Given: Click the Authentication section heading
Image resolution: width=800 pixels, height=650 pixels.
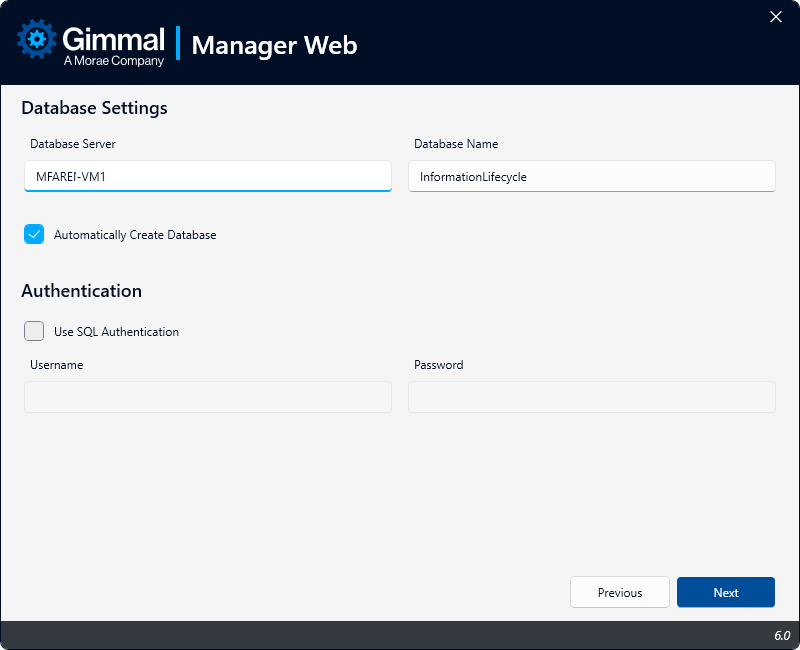Looking at the screenshot, I should [81, 291].
